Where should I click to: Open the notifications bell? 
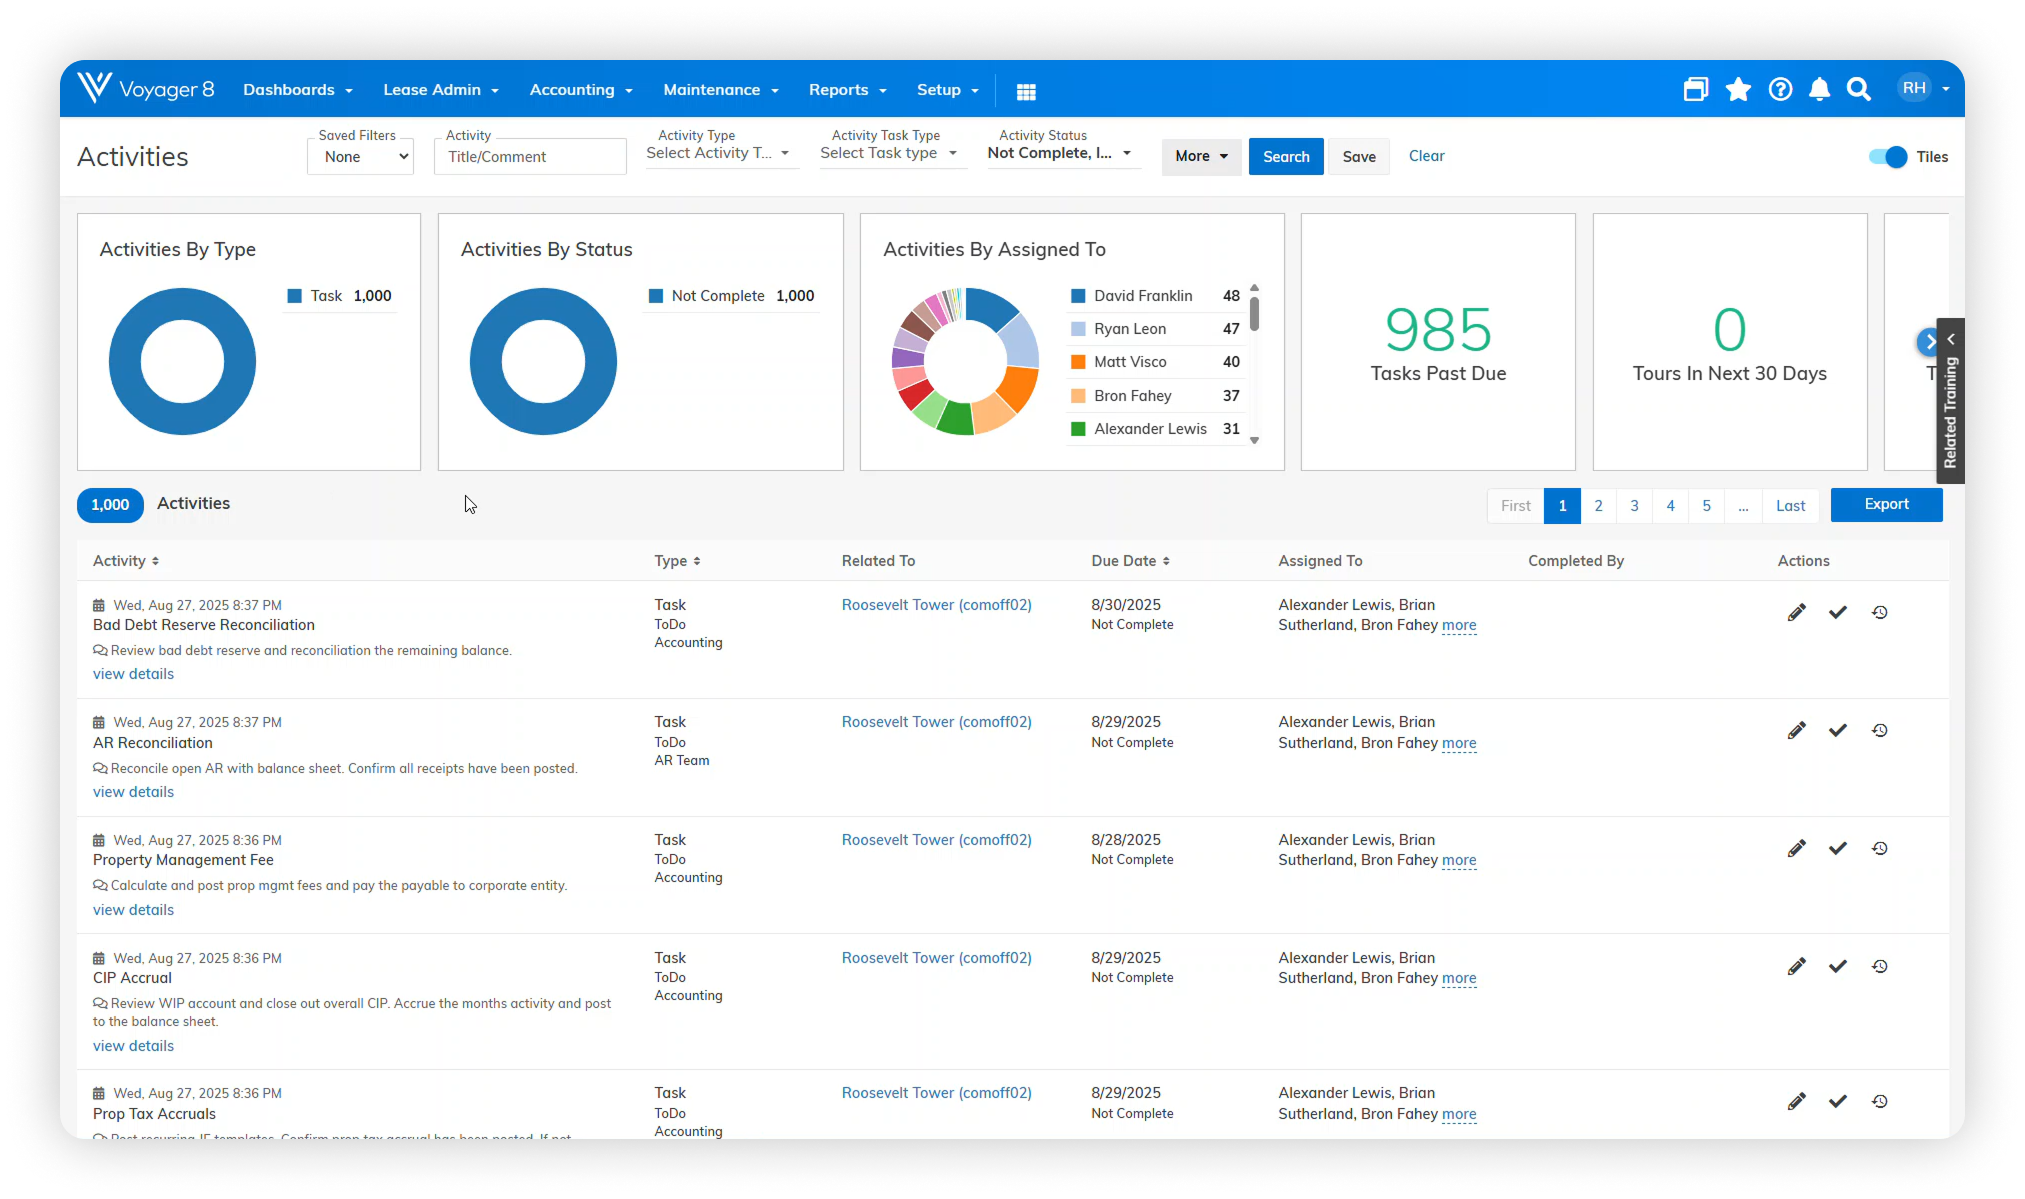pyautogui.click(x=1819, y=90)
